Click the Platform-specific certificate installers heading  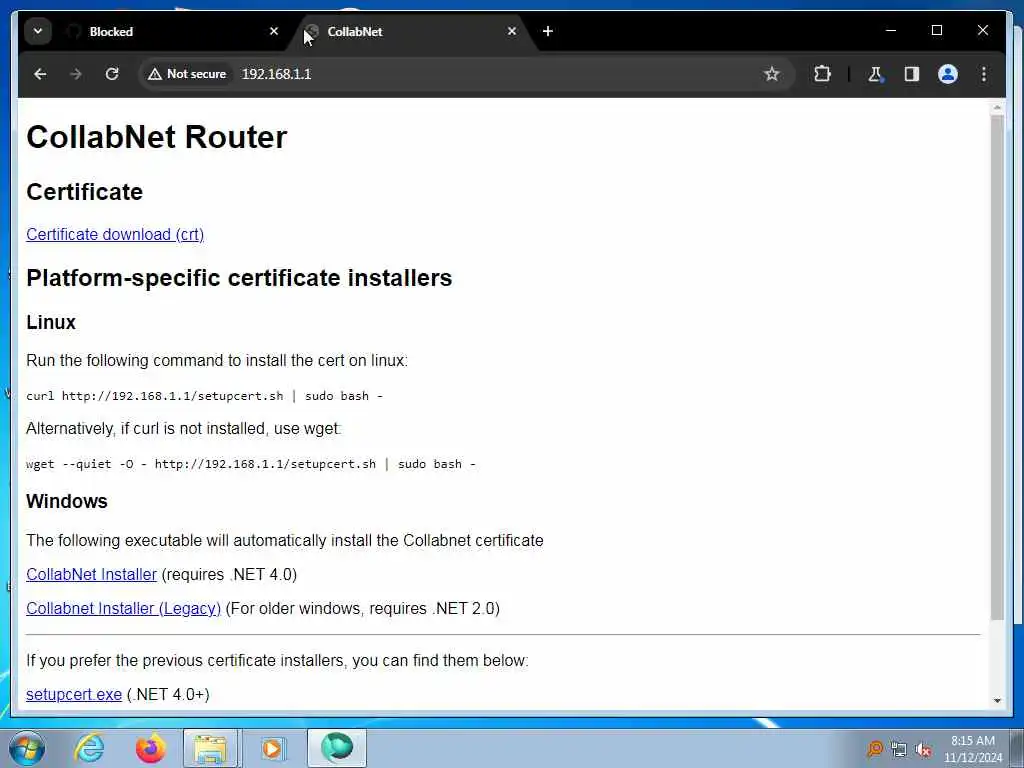point(239,278)
